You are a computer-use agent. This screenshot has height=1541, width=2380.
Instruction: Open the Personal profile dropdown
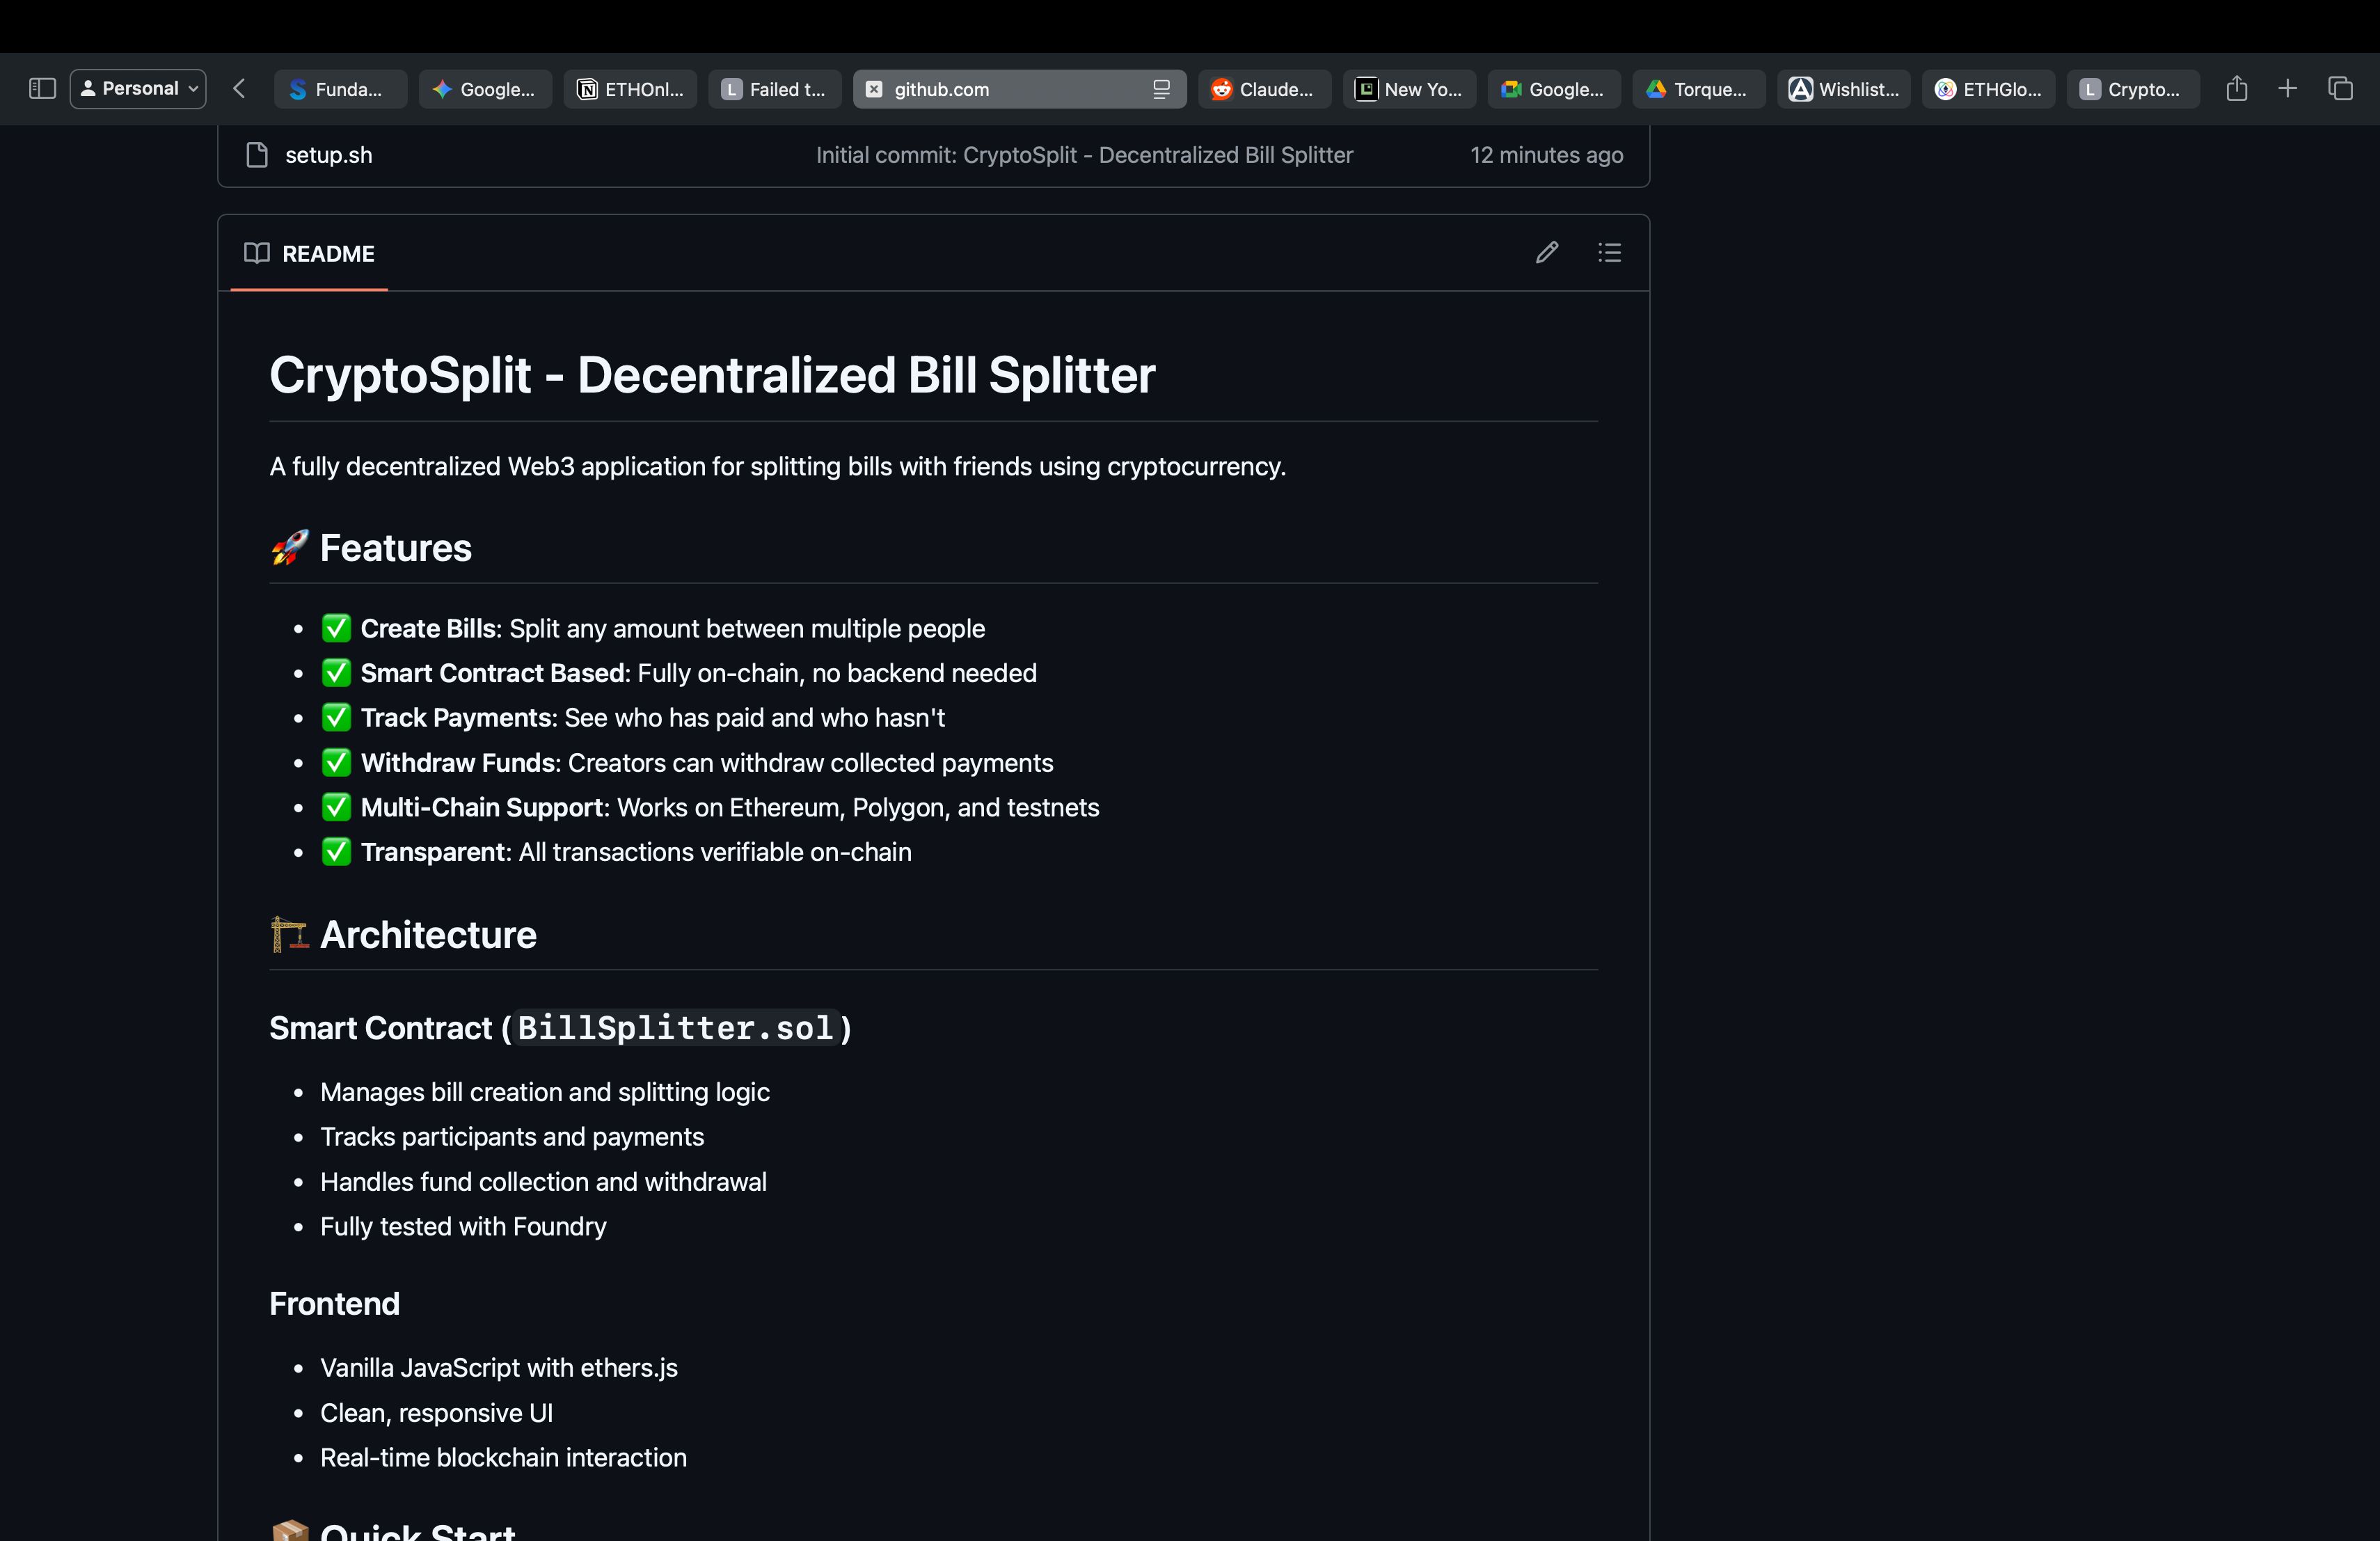(x=138, y=89)
